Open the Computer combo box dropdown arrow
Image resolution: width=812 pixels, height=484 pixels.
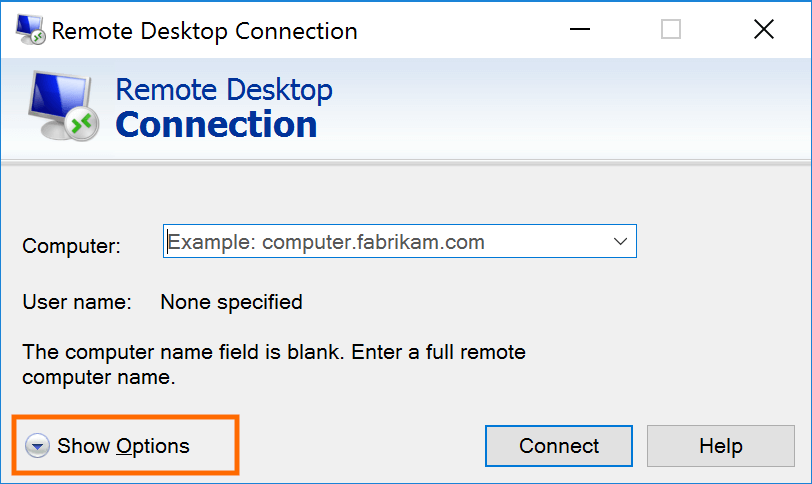click(620, 241)
